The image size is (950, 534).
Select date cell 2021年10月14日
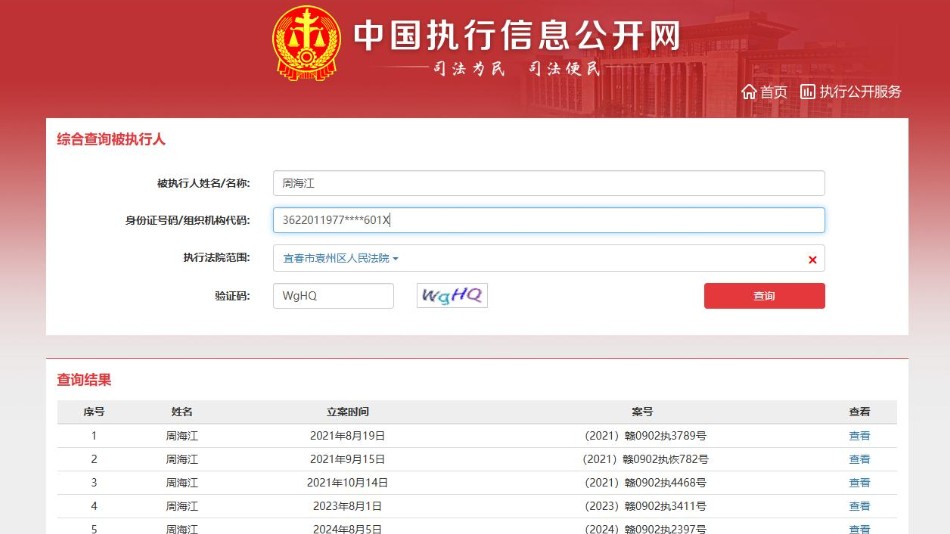[347, 482]
